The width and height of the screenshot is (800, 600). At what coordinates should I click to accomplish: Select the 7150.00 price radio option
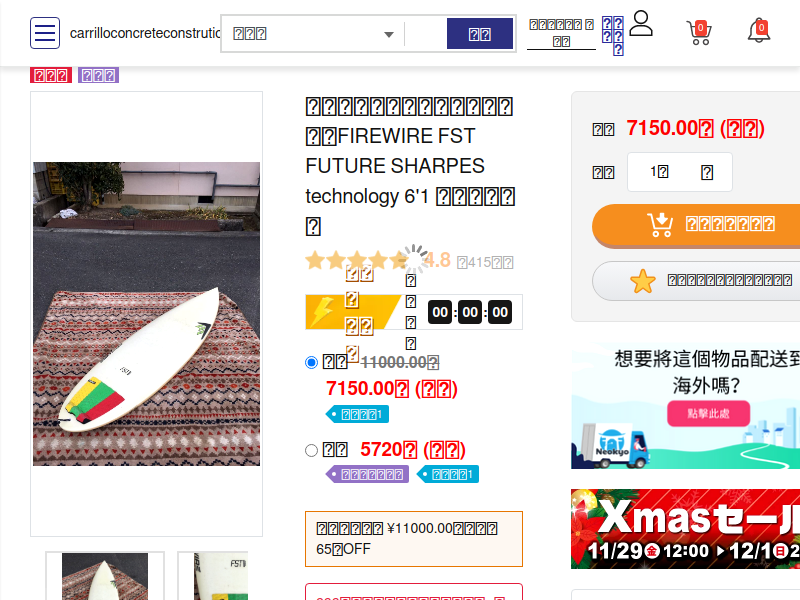[311, 363]
